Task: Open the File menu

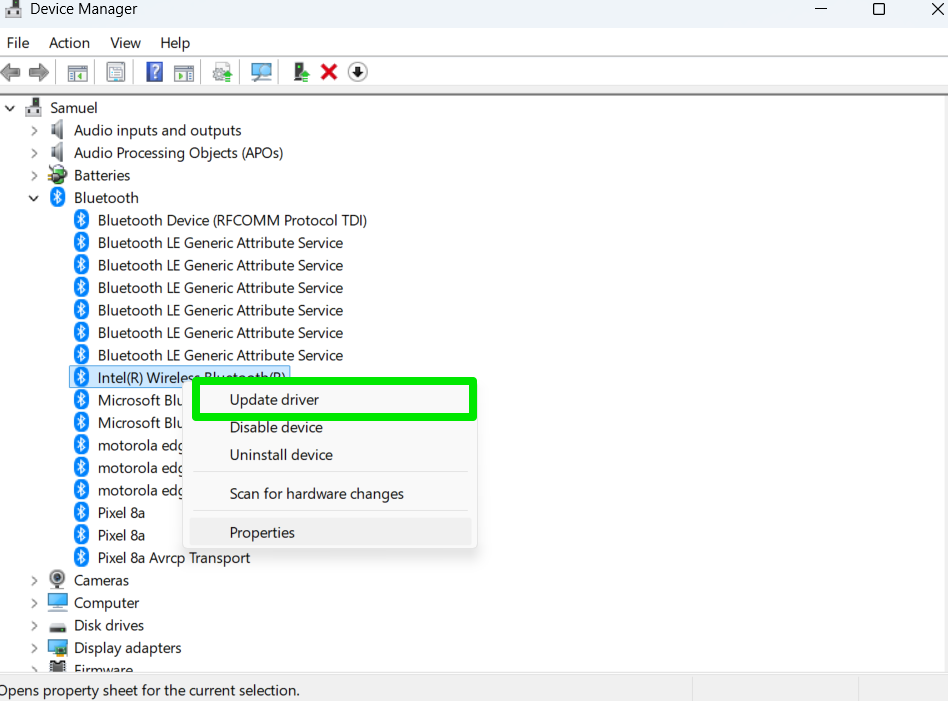Action: (18, 43)
